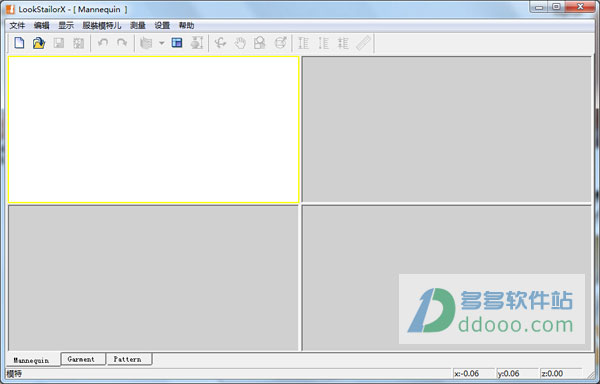Click the first measurement ruler icon
The width and height of the screenshot is (600, 384).
click(x=303, y=43)
